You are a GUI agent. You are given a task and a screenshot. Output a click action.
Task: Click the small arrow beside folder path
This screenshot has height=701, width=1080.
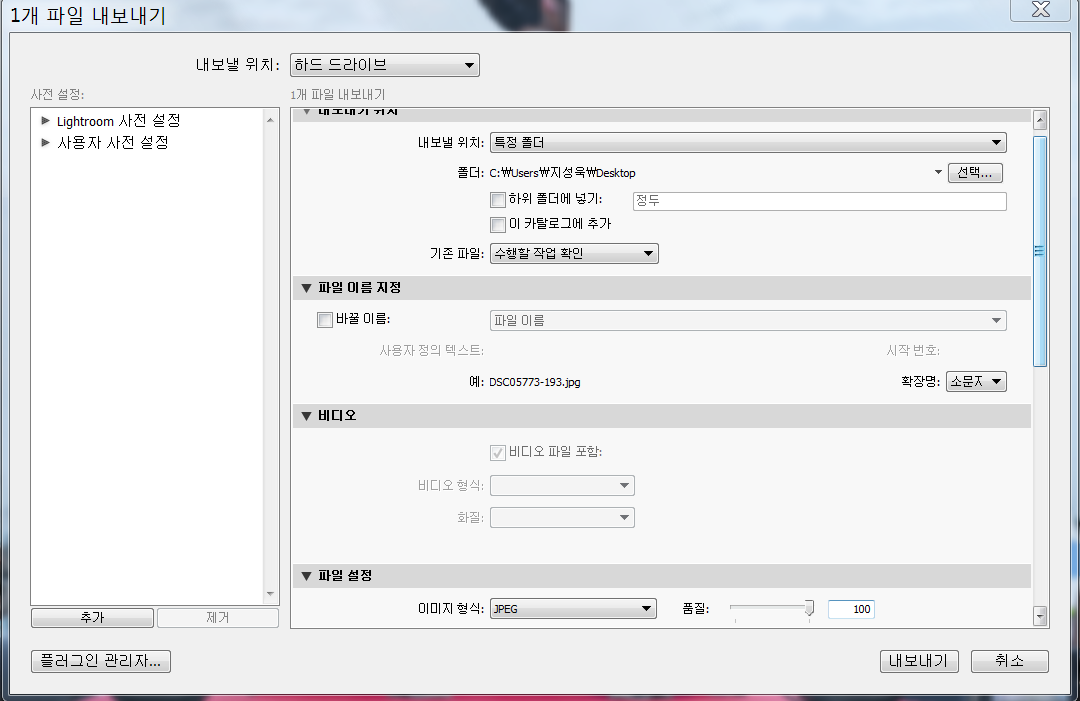coord(938,173)
